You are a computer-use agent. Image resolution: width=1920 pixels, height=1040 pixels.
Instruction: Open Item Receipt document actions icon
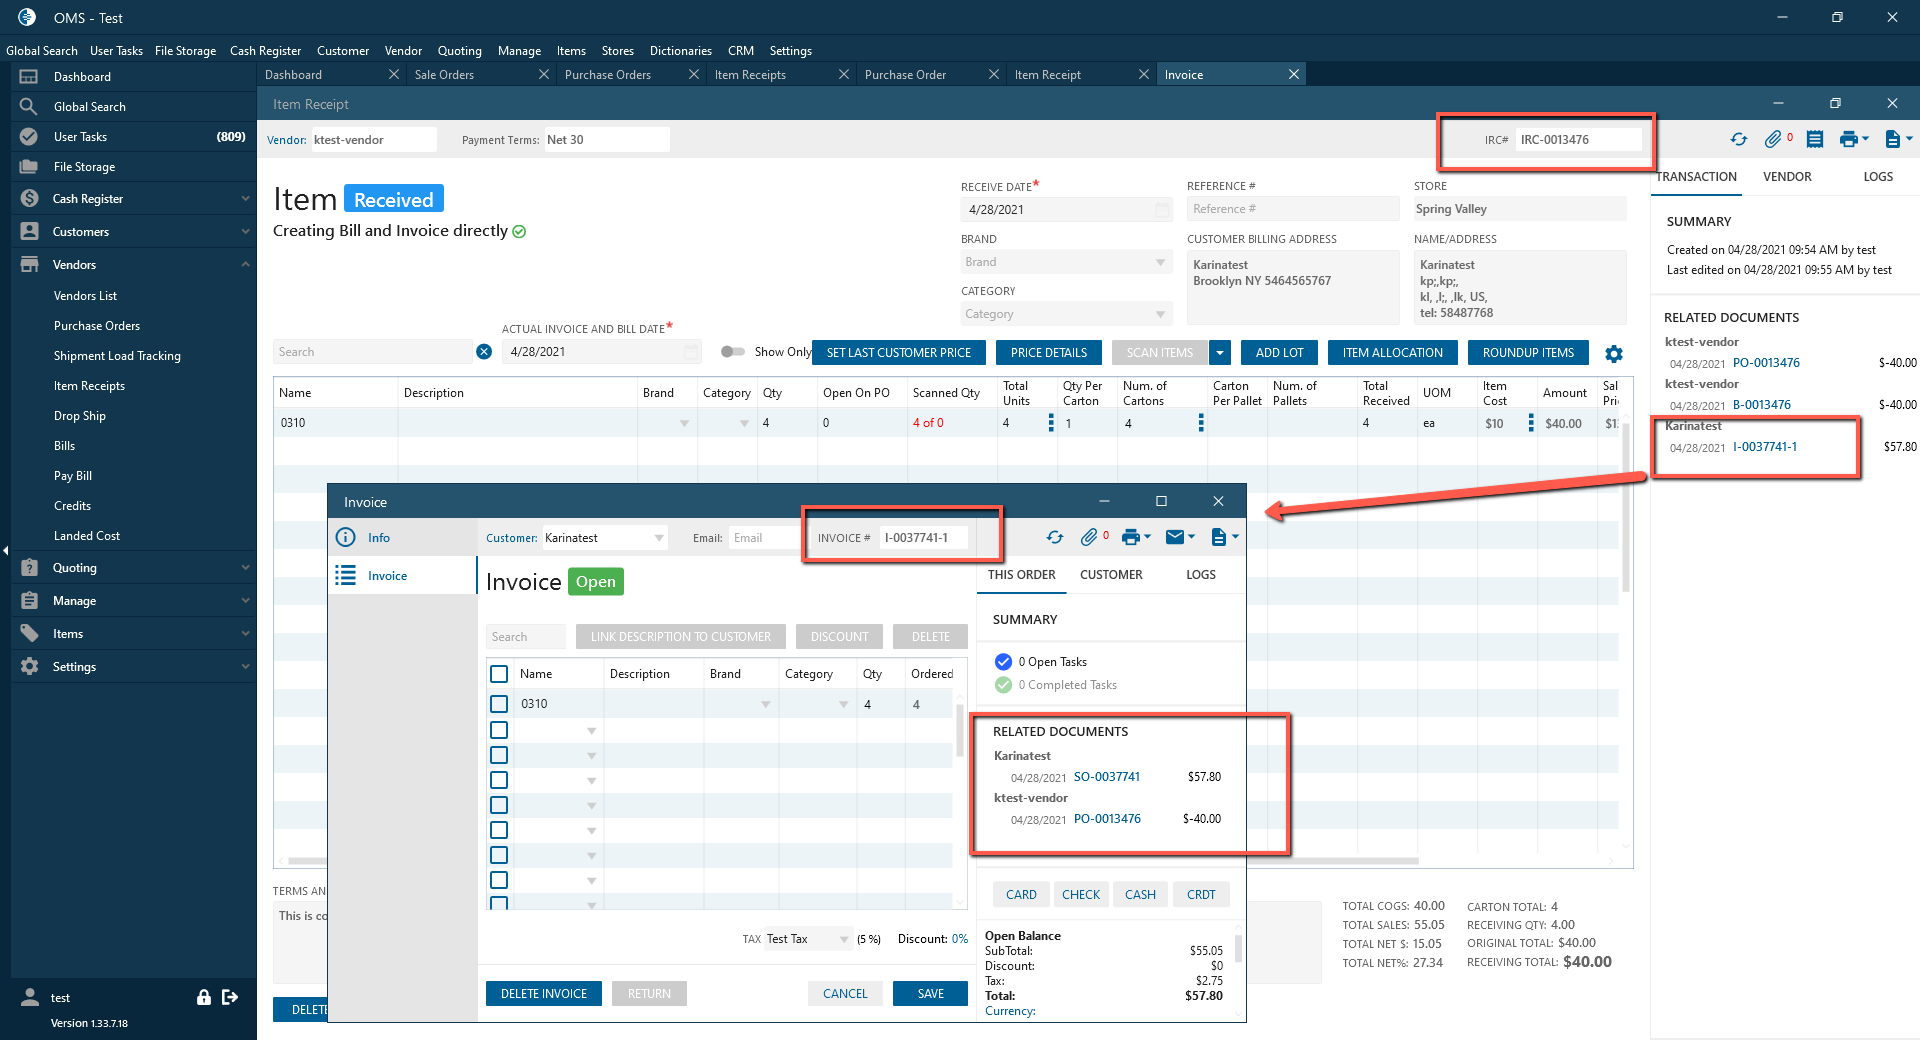click(x=1893, y=140)
